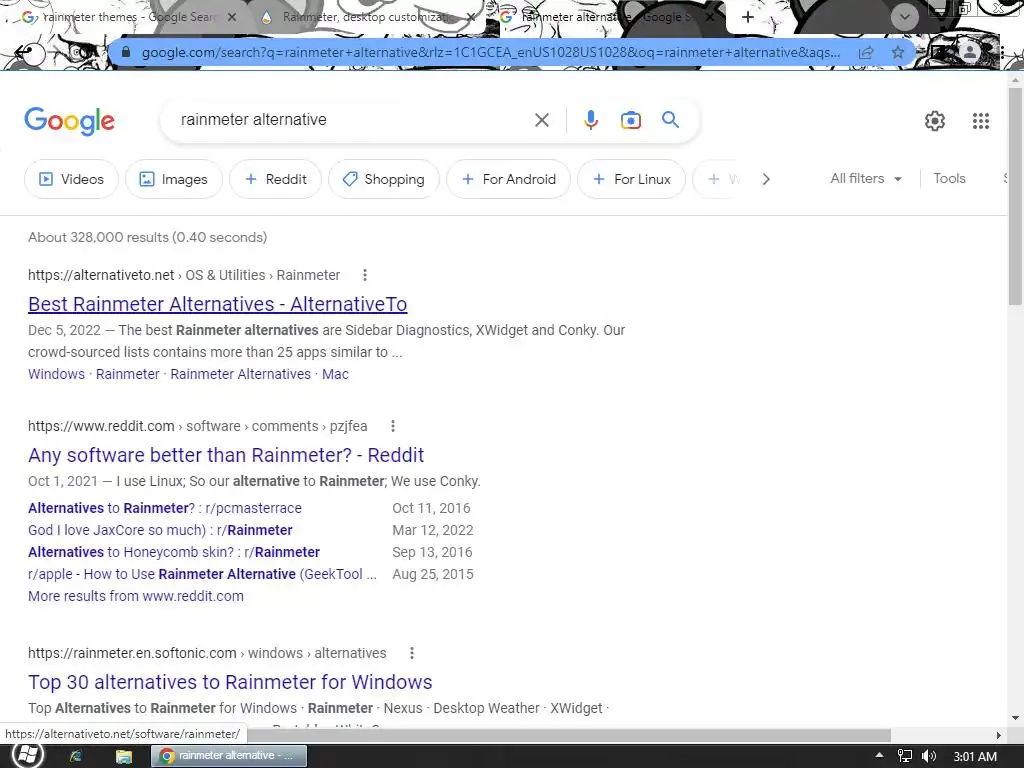The height and width of the screenshot is (768, 1024).
Task: Search by image using the camera icon
Action: (630, 120)
